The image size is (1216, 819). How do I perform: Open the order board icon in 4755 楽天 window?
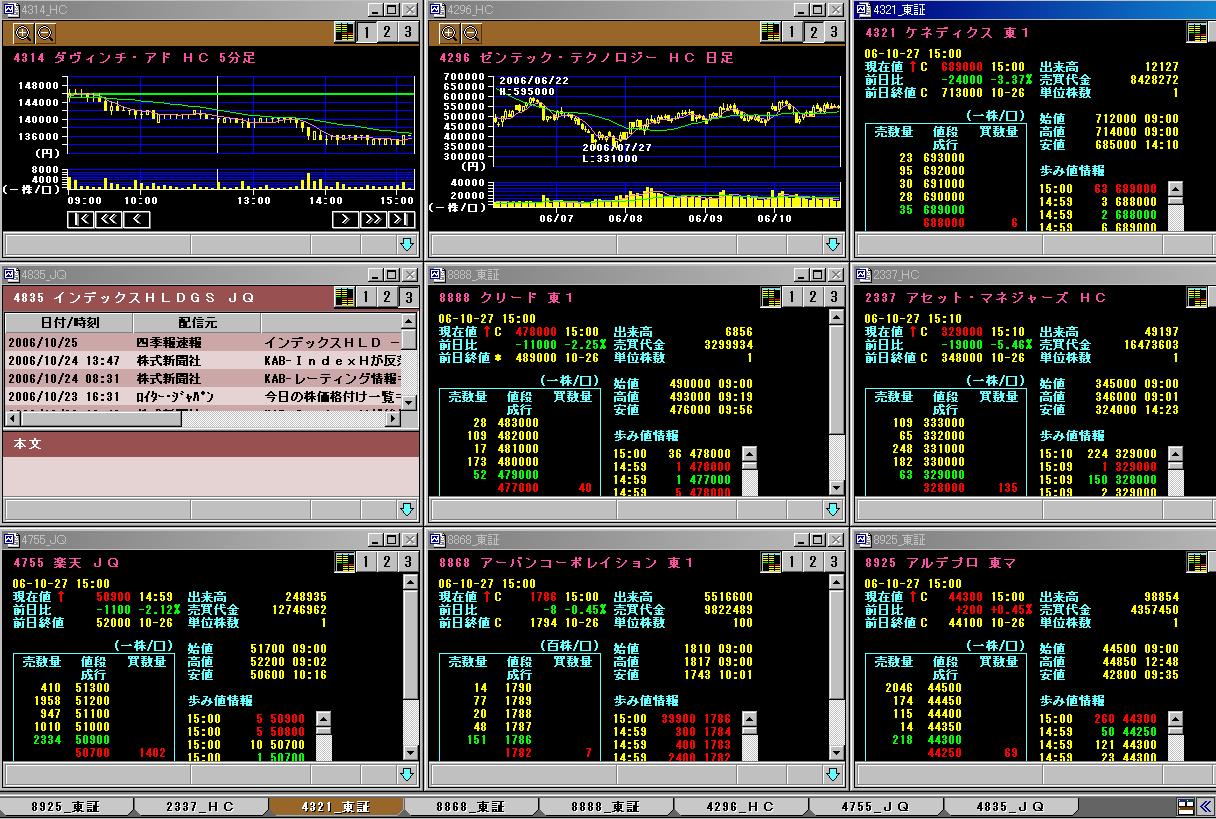pyautogui.click(x=344, y=562)
